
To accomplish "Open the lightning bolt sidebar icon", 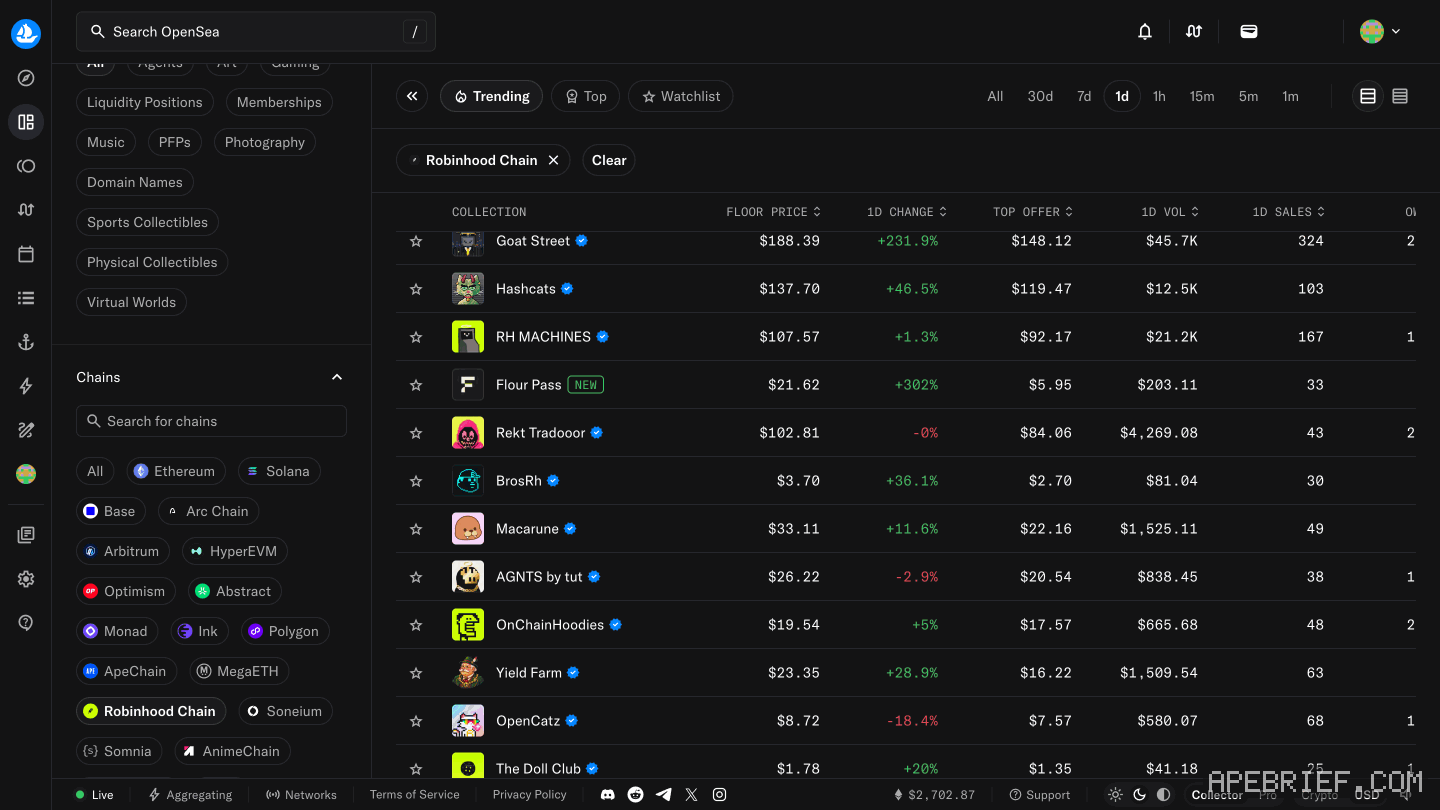I will pyautogui.click(x=26, y=386).
